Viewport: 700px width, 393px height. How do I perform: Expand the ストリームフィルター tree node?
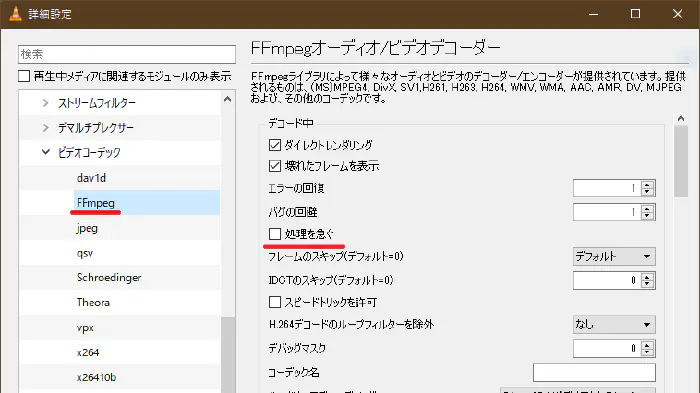point(45,103)
